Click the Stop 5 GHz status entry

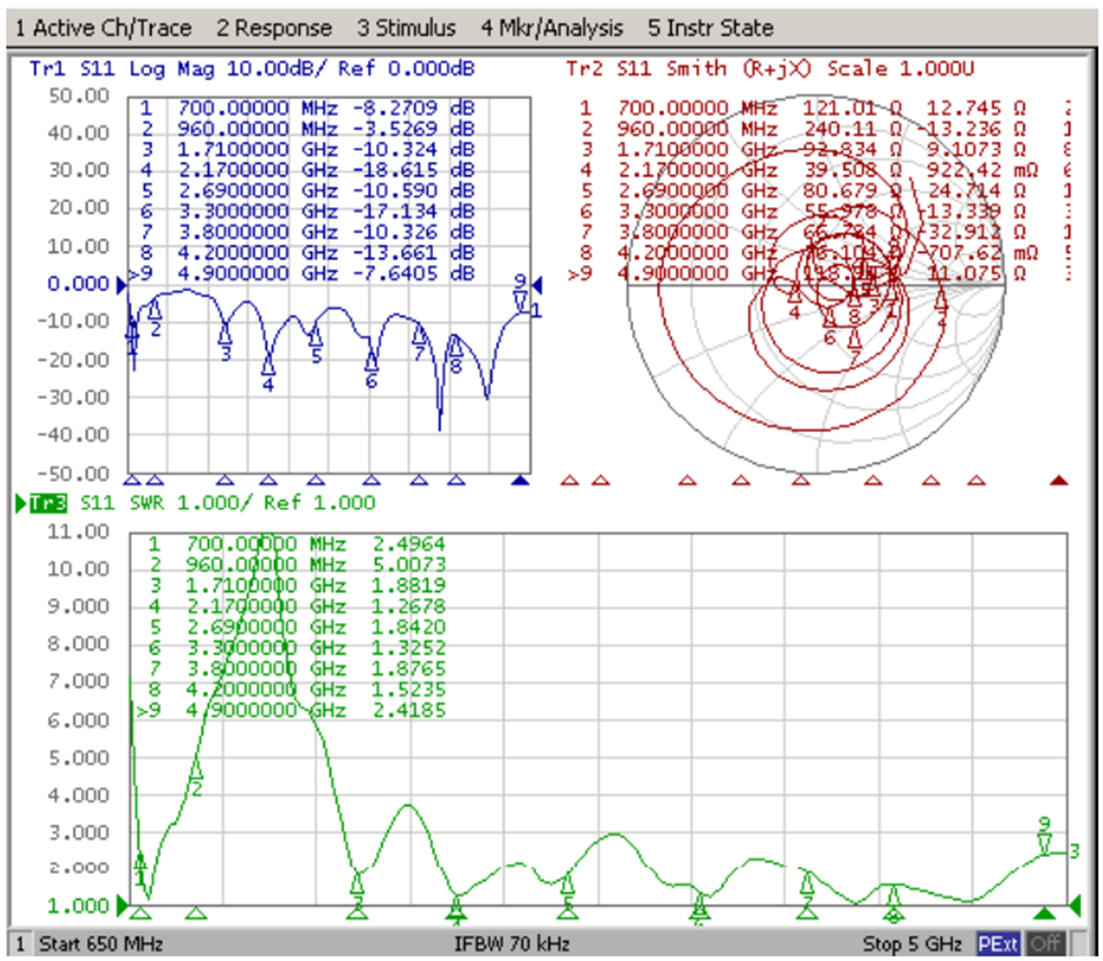(912, 943)
